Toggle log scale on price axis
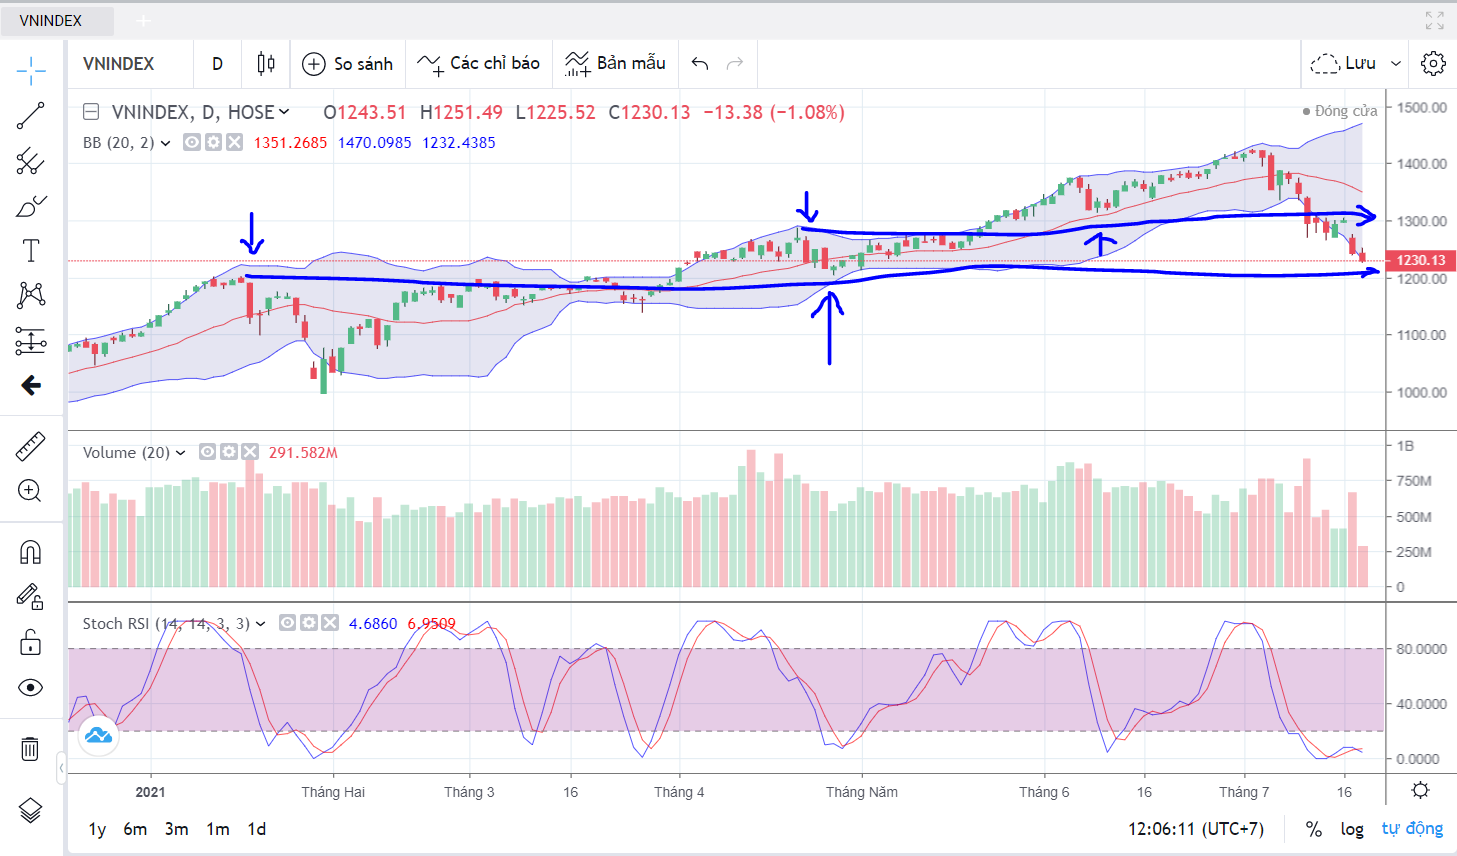Screen dimensions: 1457x856 coord(1352,829)
